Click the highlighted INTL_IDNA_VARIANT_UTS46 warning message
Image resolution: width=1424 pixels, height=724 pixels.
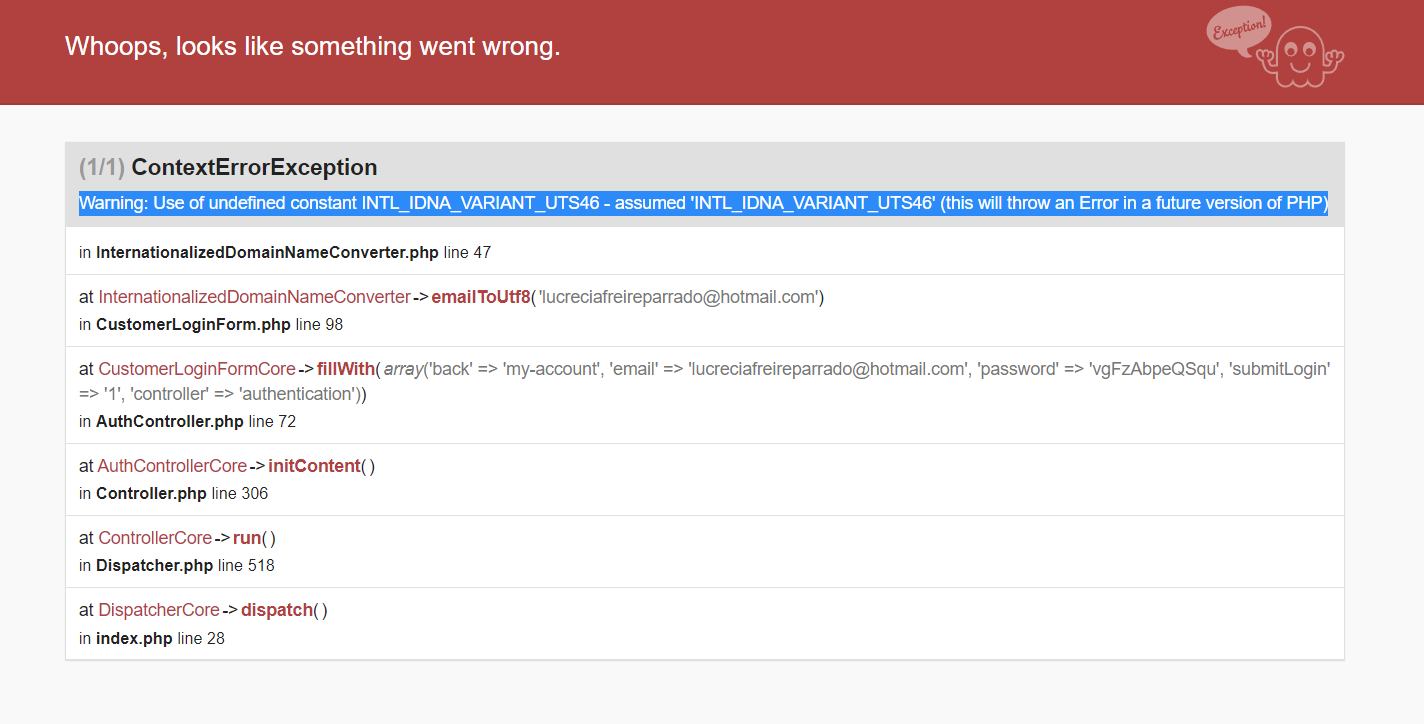(703, 203)
